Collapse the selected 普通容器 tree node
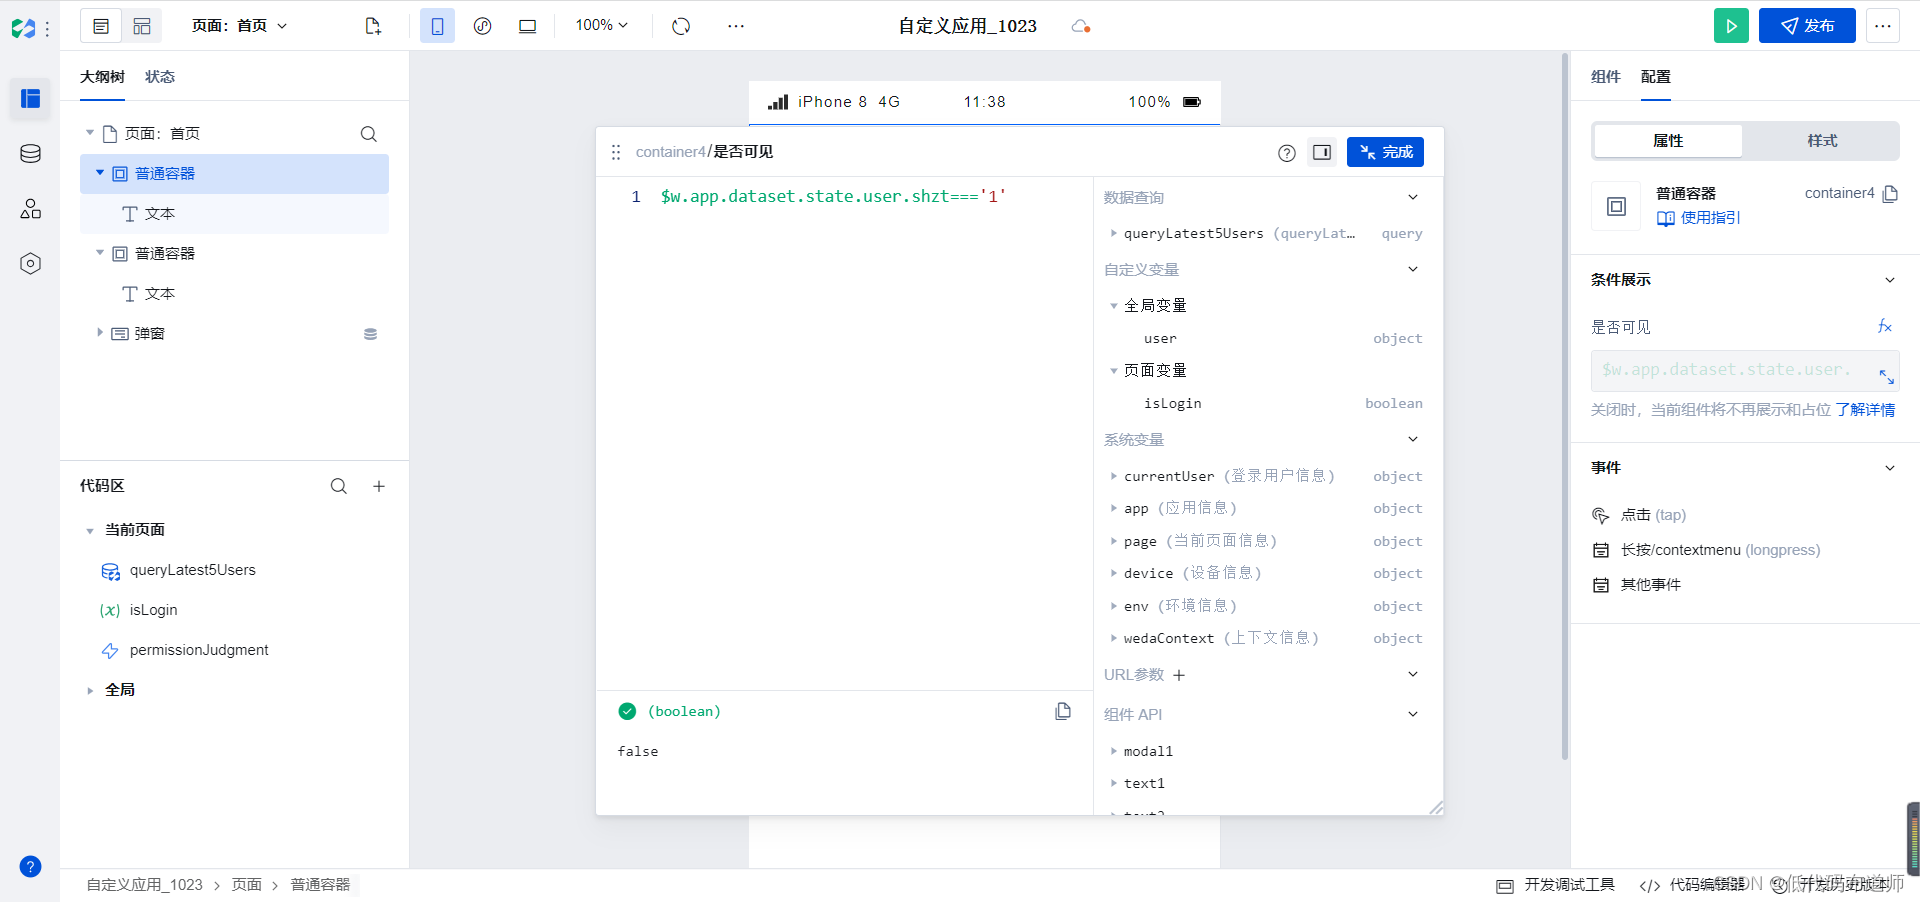 100,173
